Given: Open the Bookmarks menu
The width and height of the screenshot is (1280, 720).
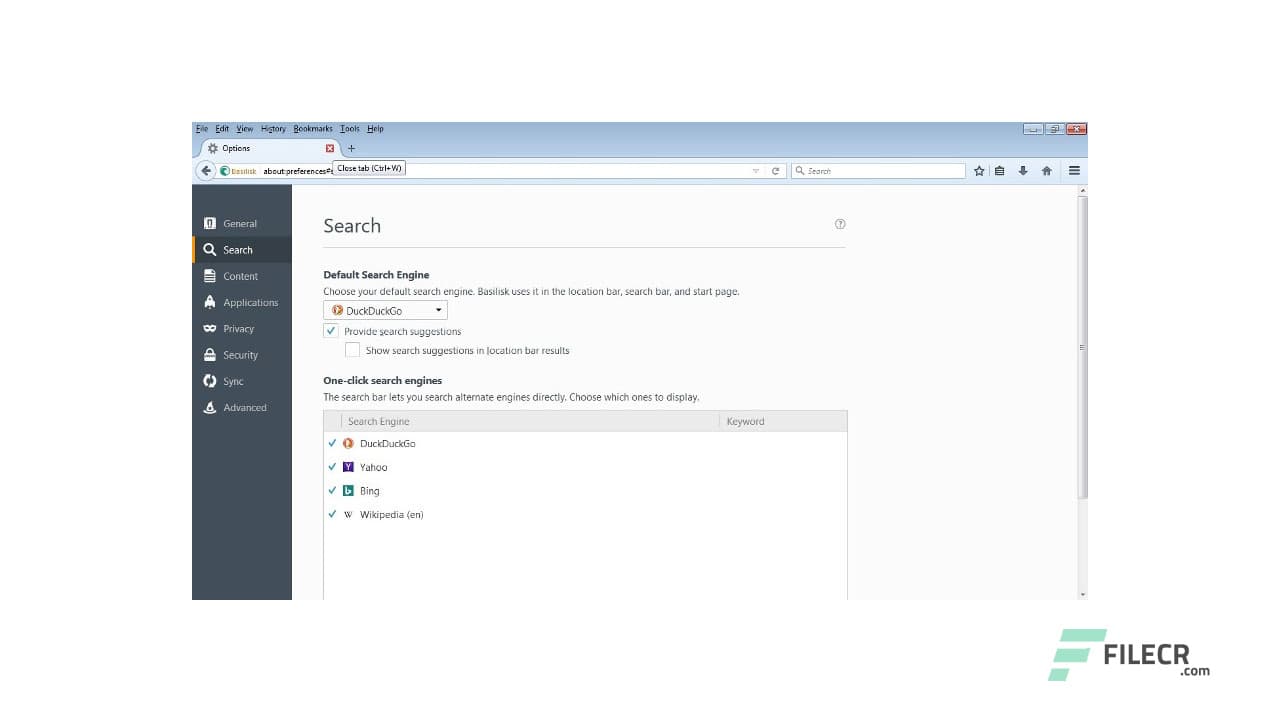Looking at the screenshot, I should pos(312,128).
